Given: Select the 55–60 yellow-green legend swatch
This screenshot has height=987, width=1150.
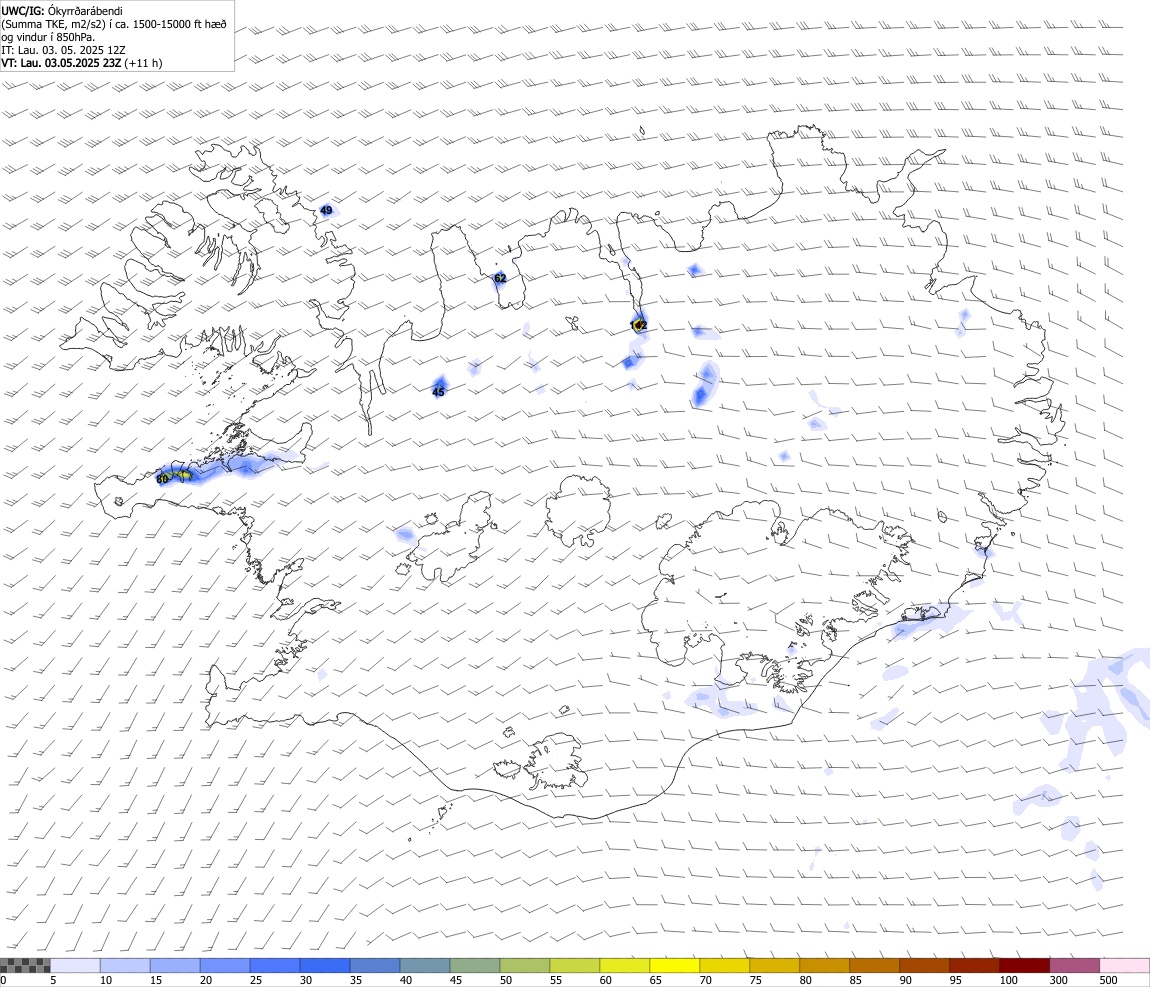Looking at the screenshot, I should pyautogui.click(x=574, y=966).
